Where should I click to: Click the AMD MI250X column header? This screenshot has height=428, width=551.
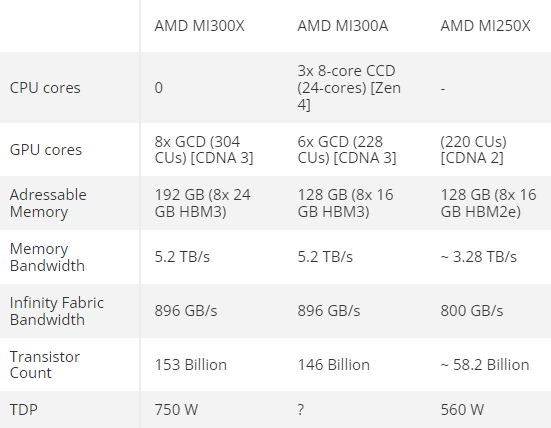(485, 26)
